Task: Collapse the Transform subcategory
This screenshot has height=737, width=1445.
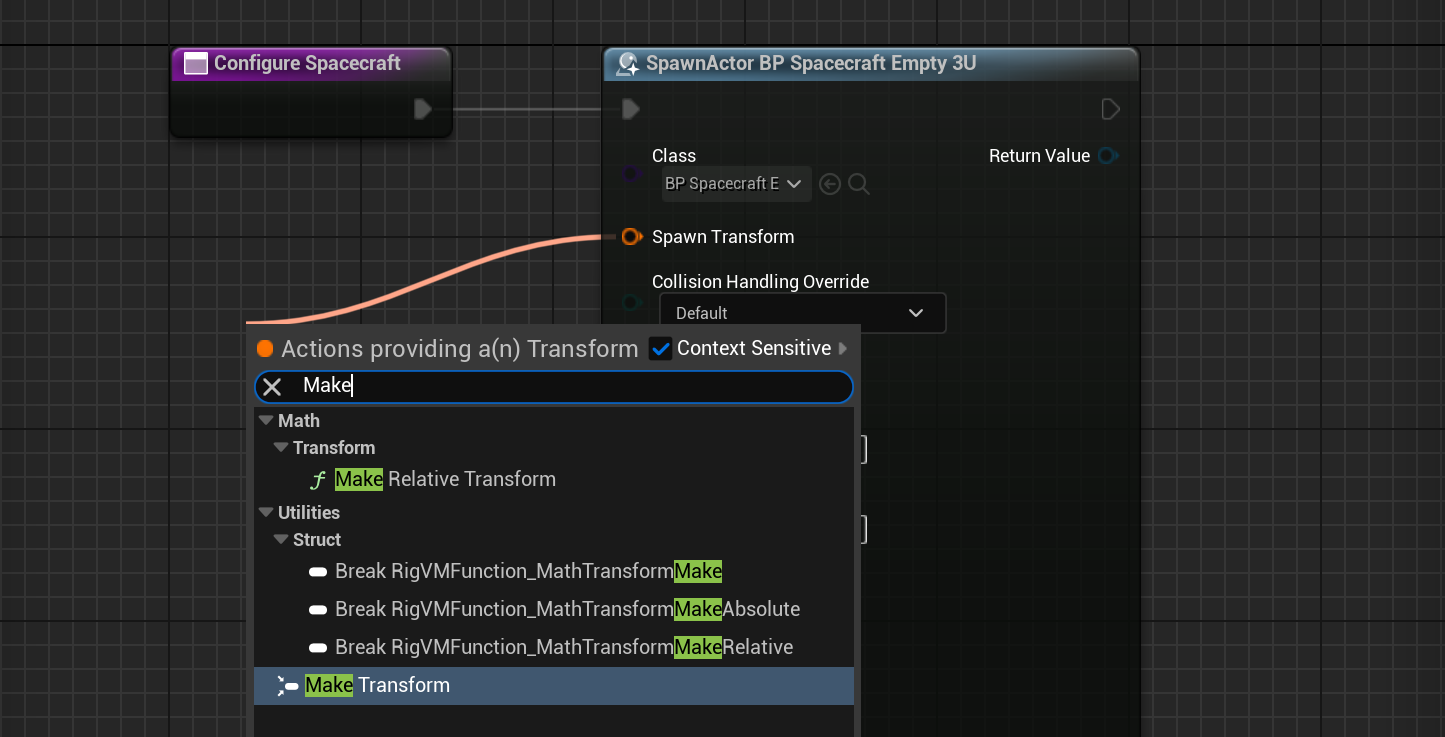Action: click(281, 448)
